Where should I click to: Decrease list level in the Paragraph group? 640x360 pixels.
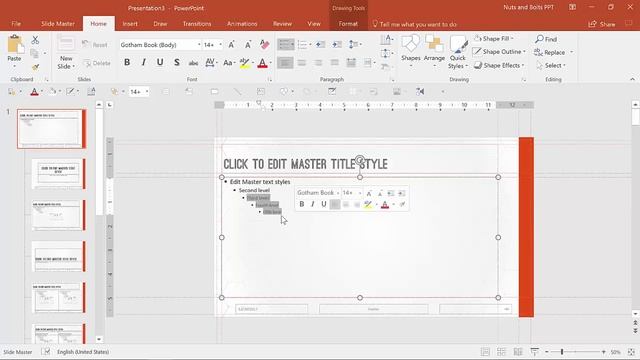tap(320, 44)
